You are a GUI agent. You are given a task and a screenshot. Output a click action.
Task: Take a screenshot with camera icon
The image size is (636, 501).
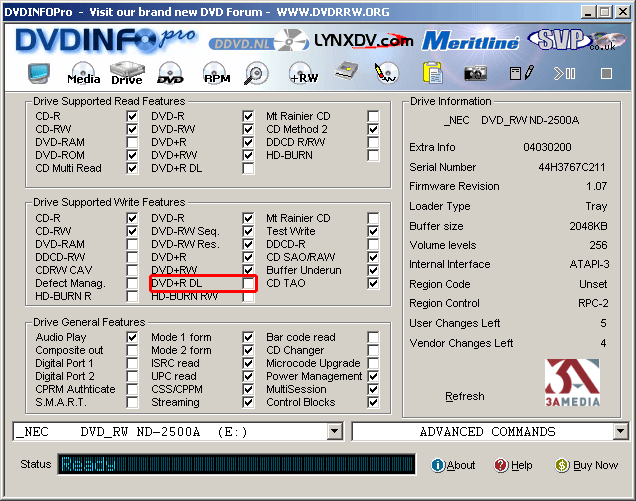[x=475, y=73]
